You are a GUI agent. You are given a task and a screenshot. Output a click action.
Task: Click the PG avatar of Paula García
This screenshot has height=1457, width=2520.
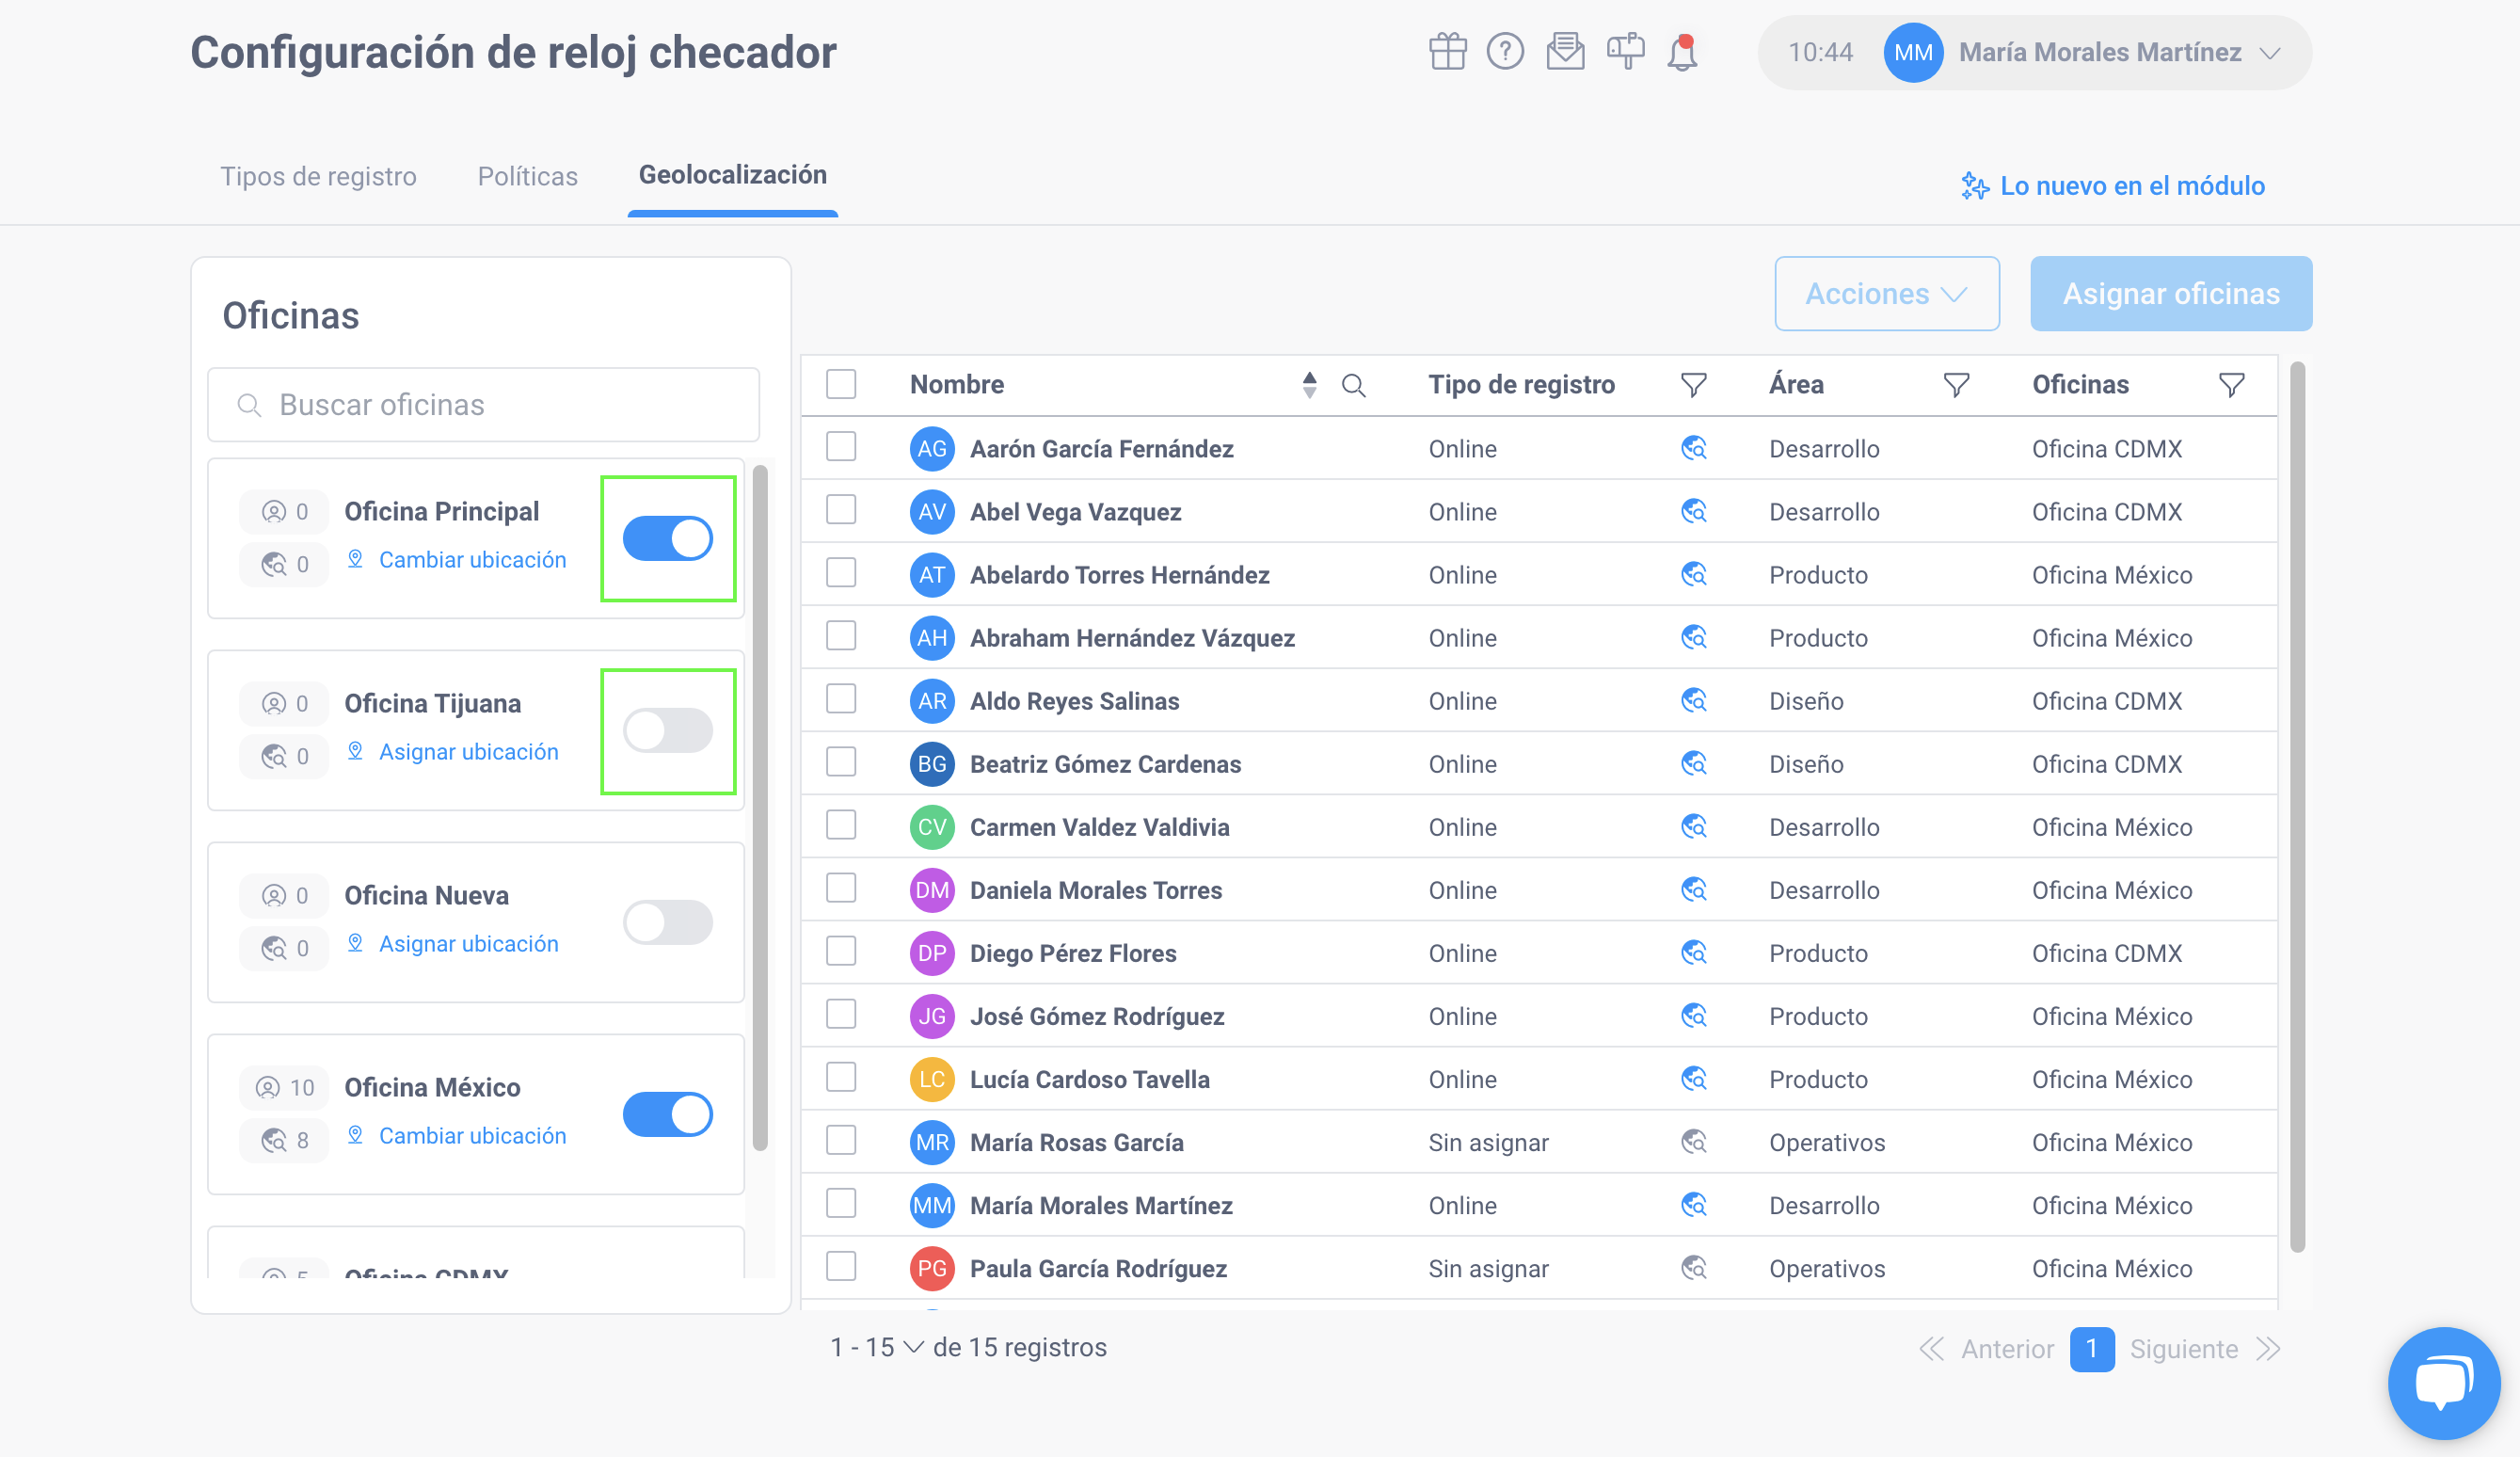tap(932, 1268)
